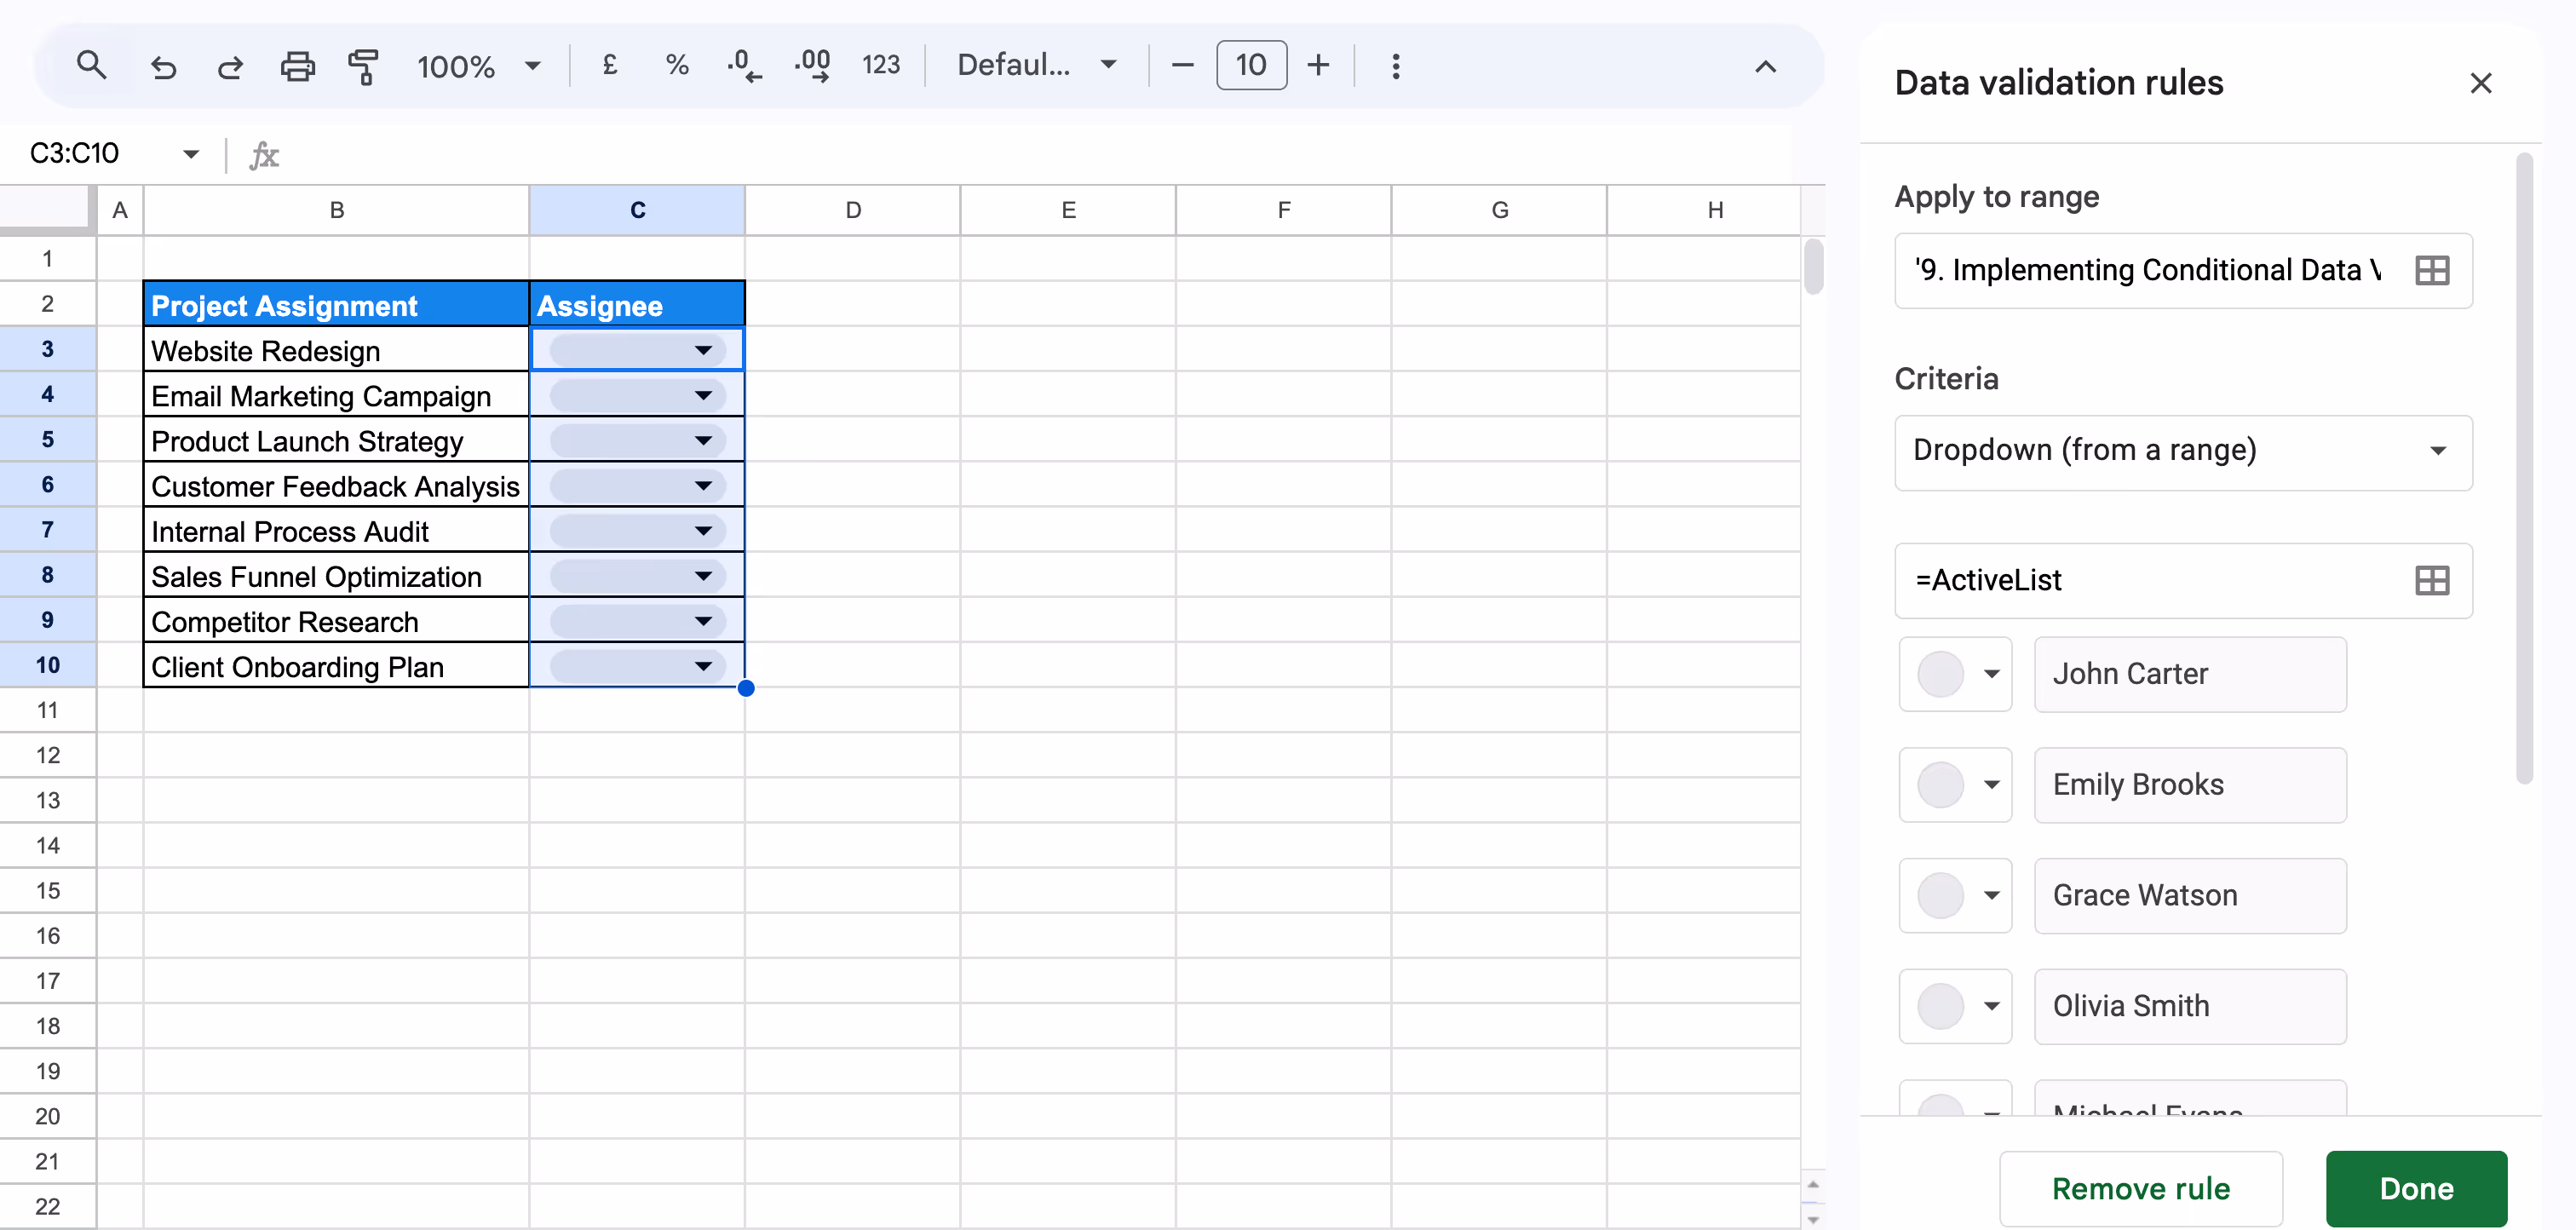
Task: Click the search icon in the toolbar
Action: [92, 64]
